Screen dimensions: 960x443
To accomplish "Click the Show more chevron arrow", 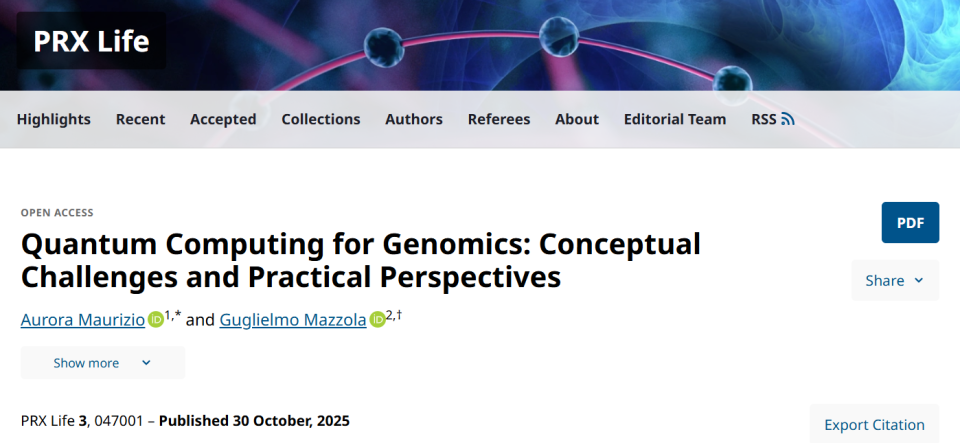I will (x=146, y=363).
